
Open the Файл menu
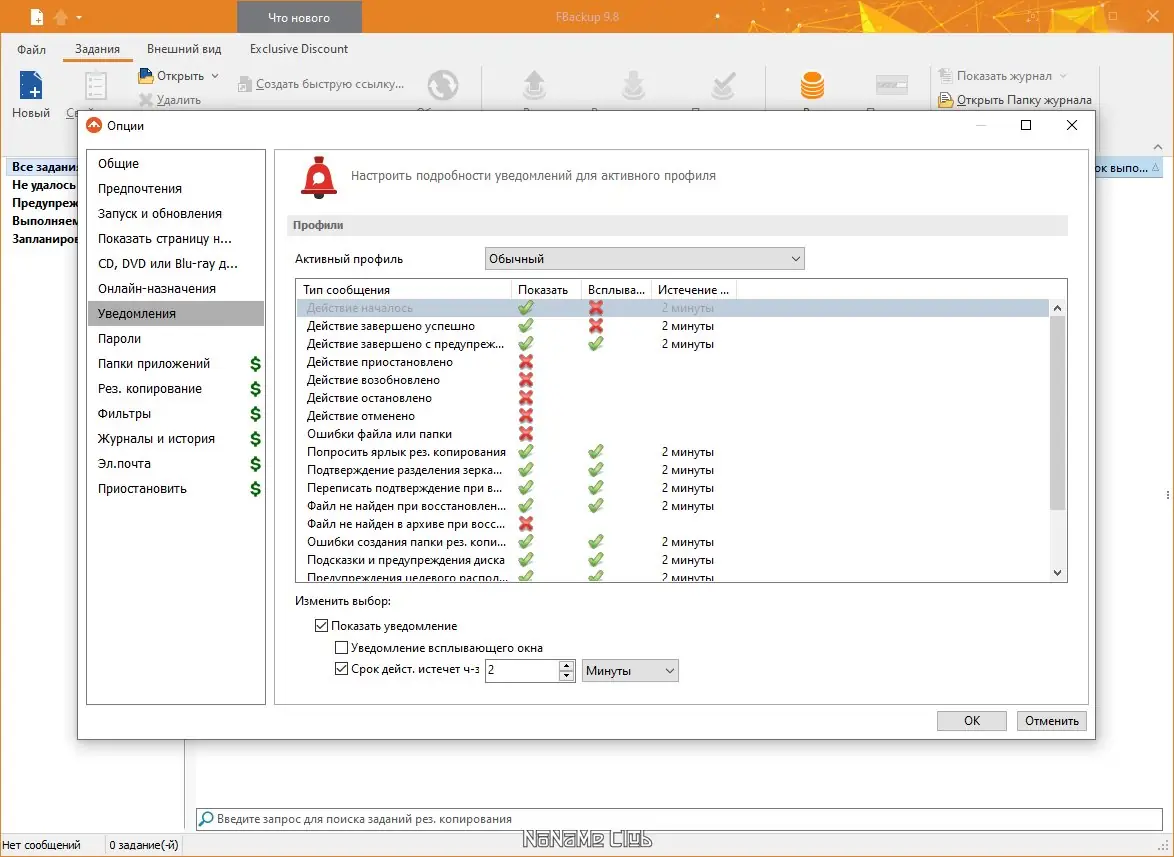(x=31, y=49)
